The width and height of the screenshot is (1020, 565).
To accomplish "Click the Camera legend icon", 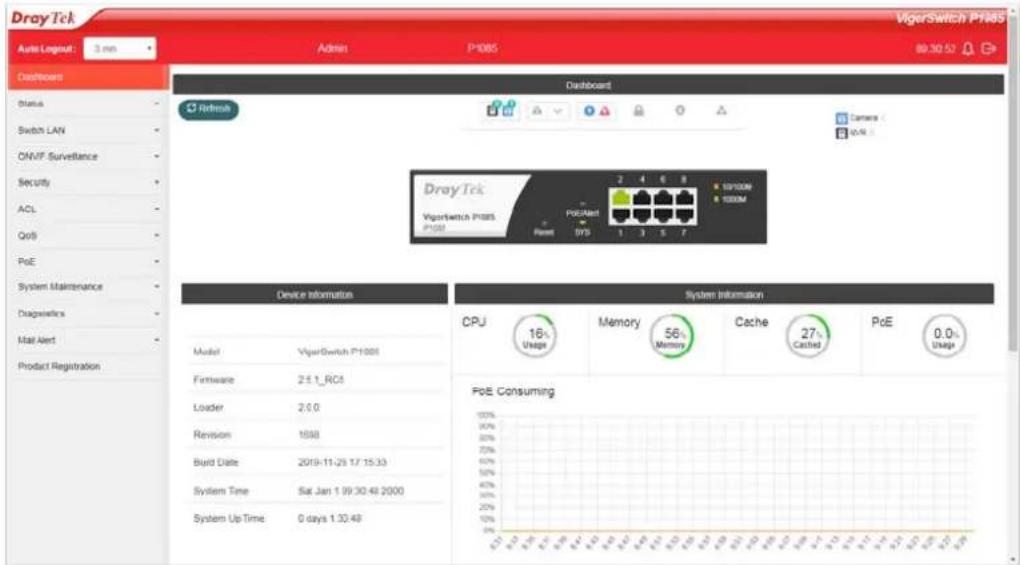I will pos(841,118).
